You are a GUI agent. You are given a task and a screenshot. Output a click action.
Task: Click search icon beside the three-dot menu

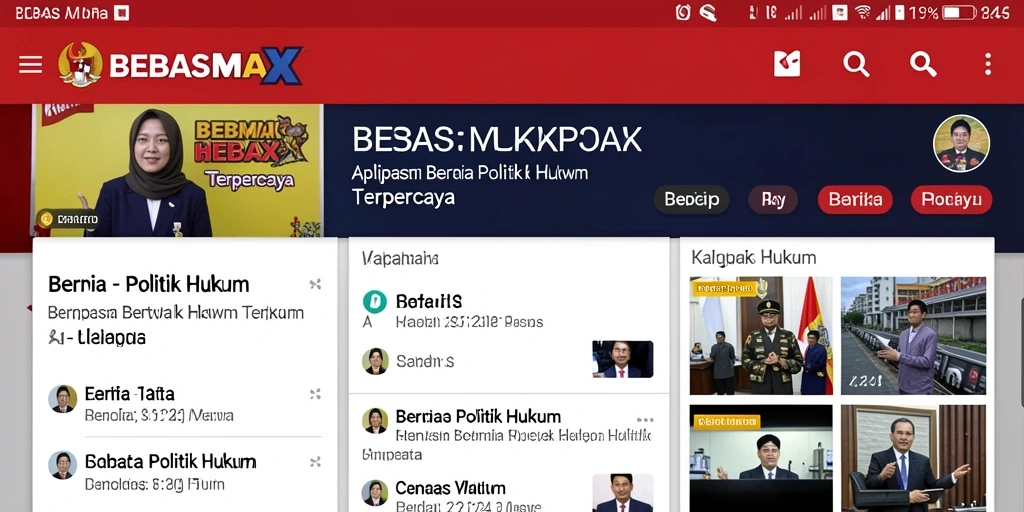[923, 64]
